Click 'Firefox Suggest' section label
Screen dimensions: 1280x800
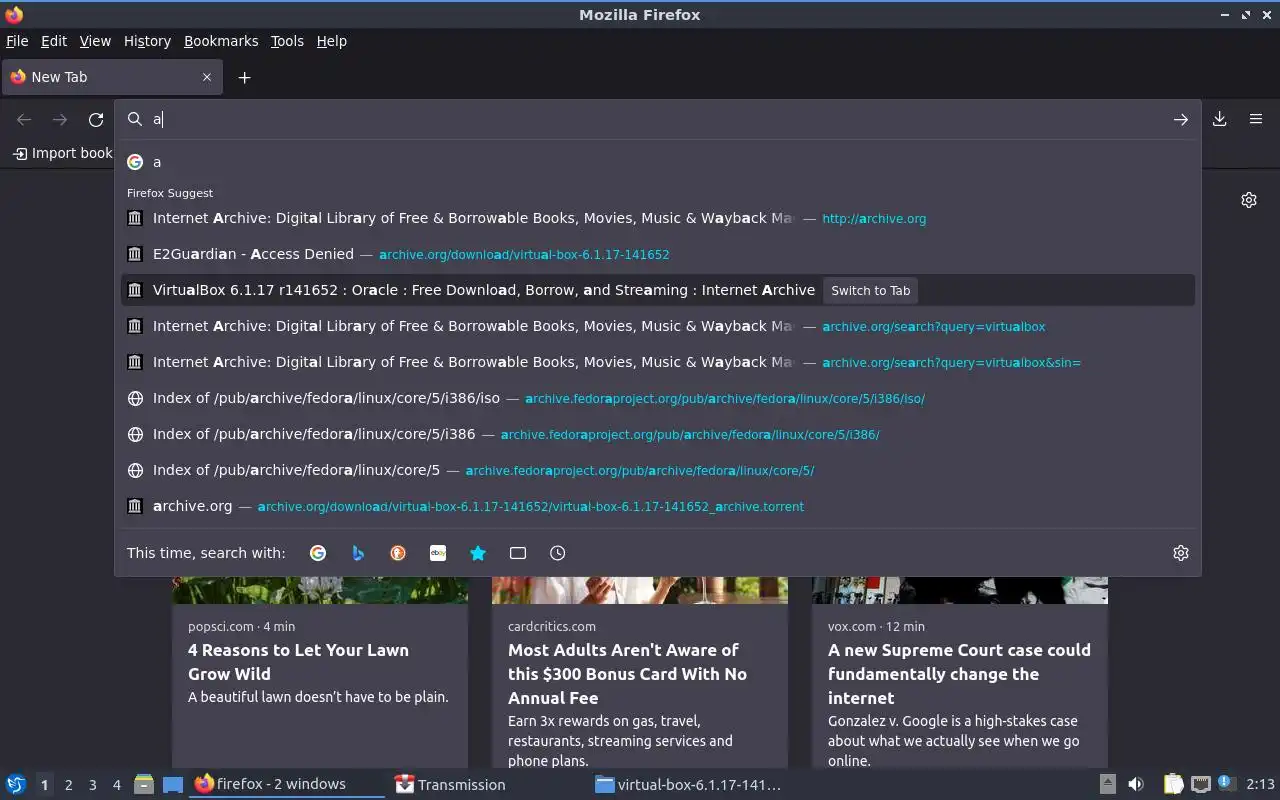[x=170, y=193]
